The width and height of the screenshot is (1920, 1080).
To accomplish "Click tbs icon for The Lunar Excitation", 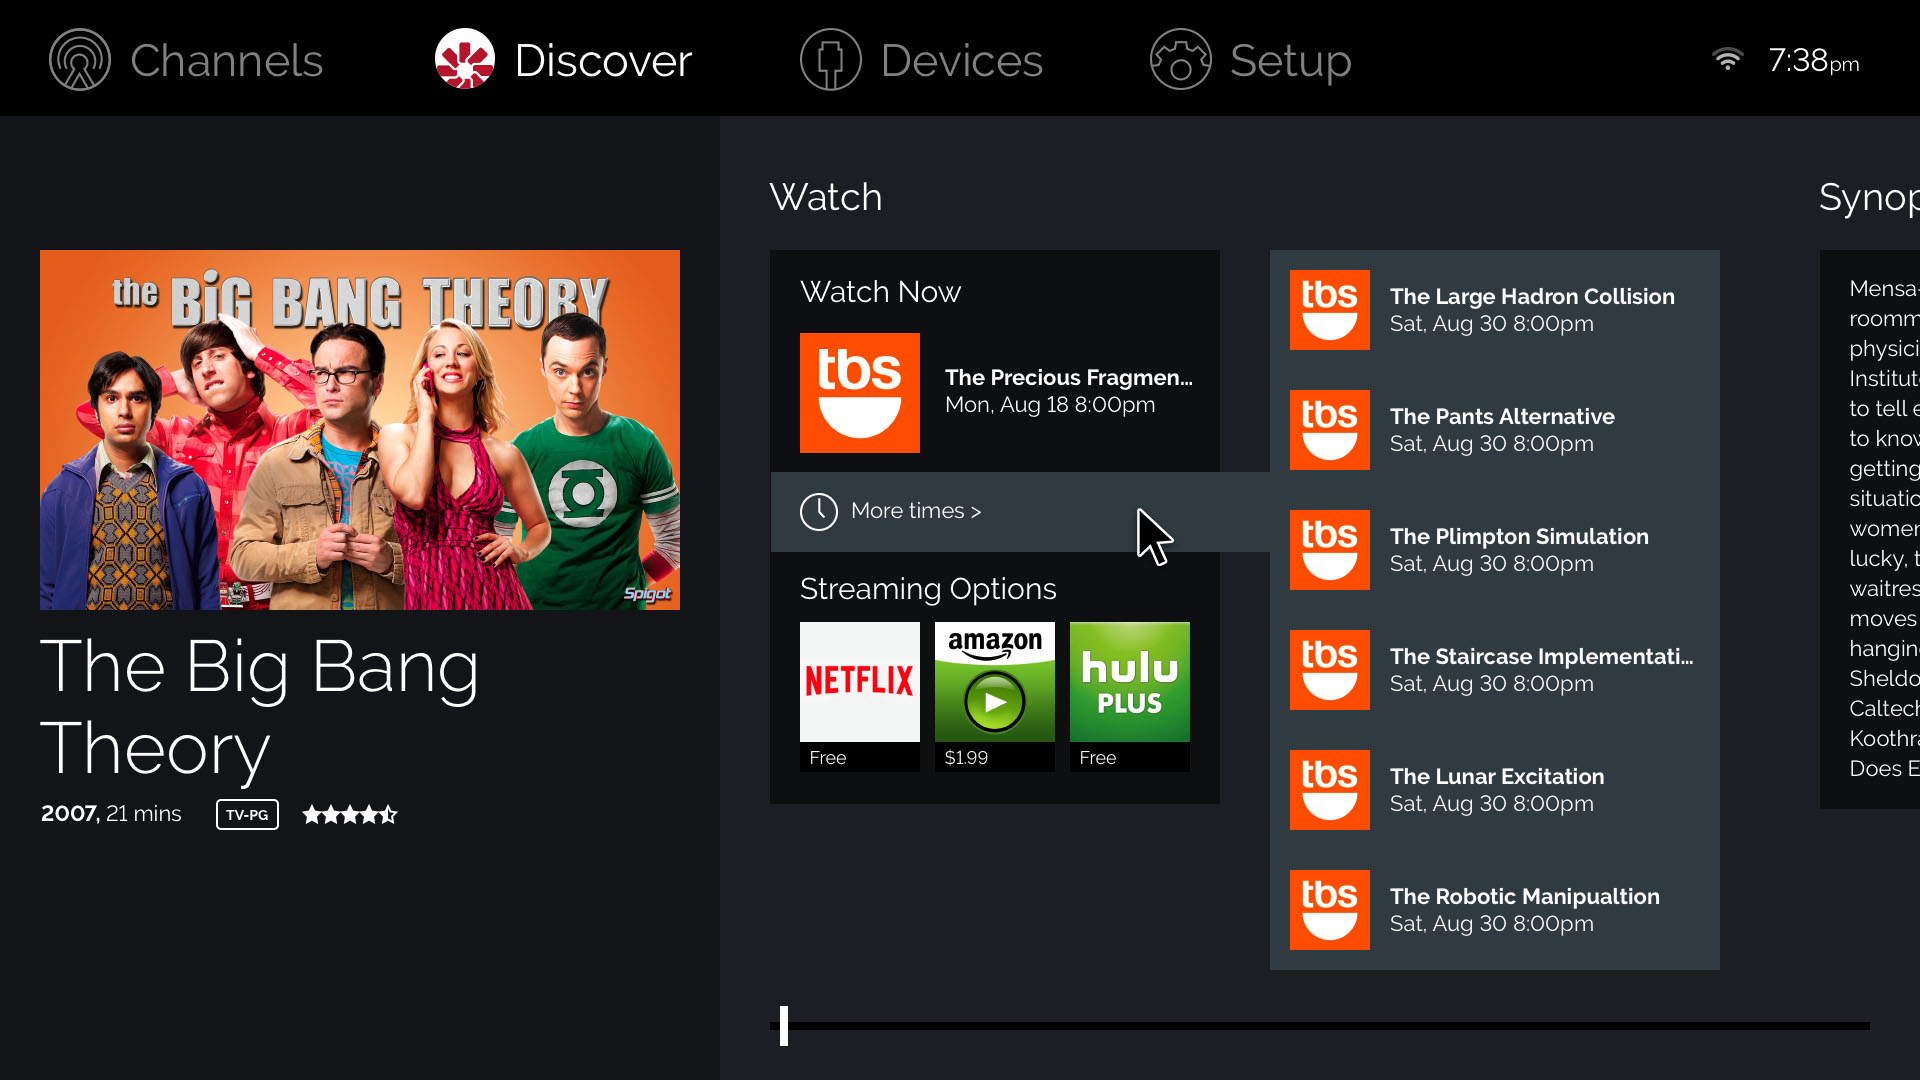I will pos(1330,790).
